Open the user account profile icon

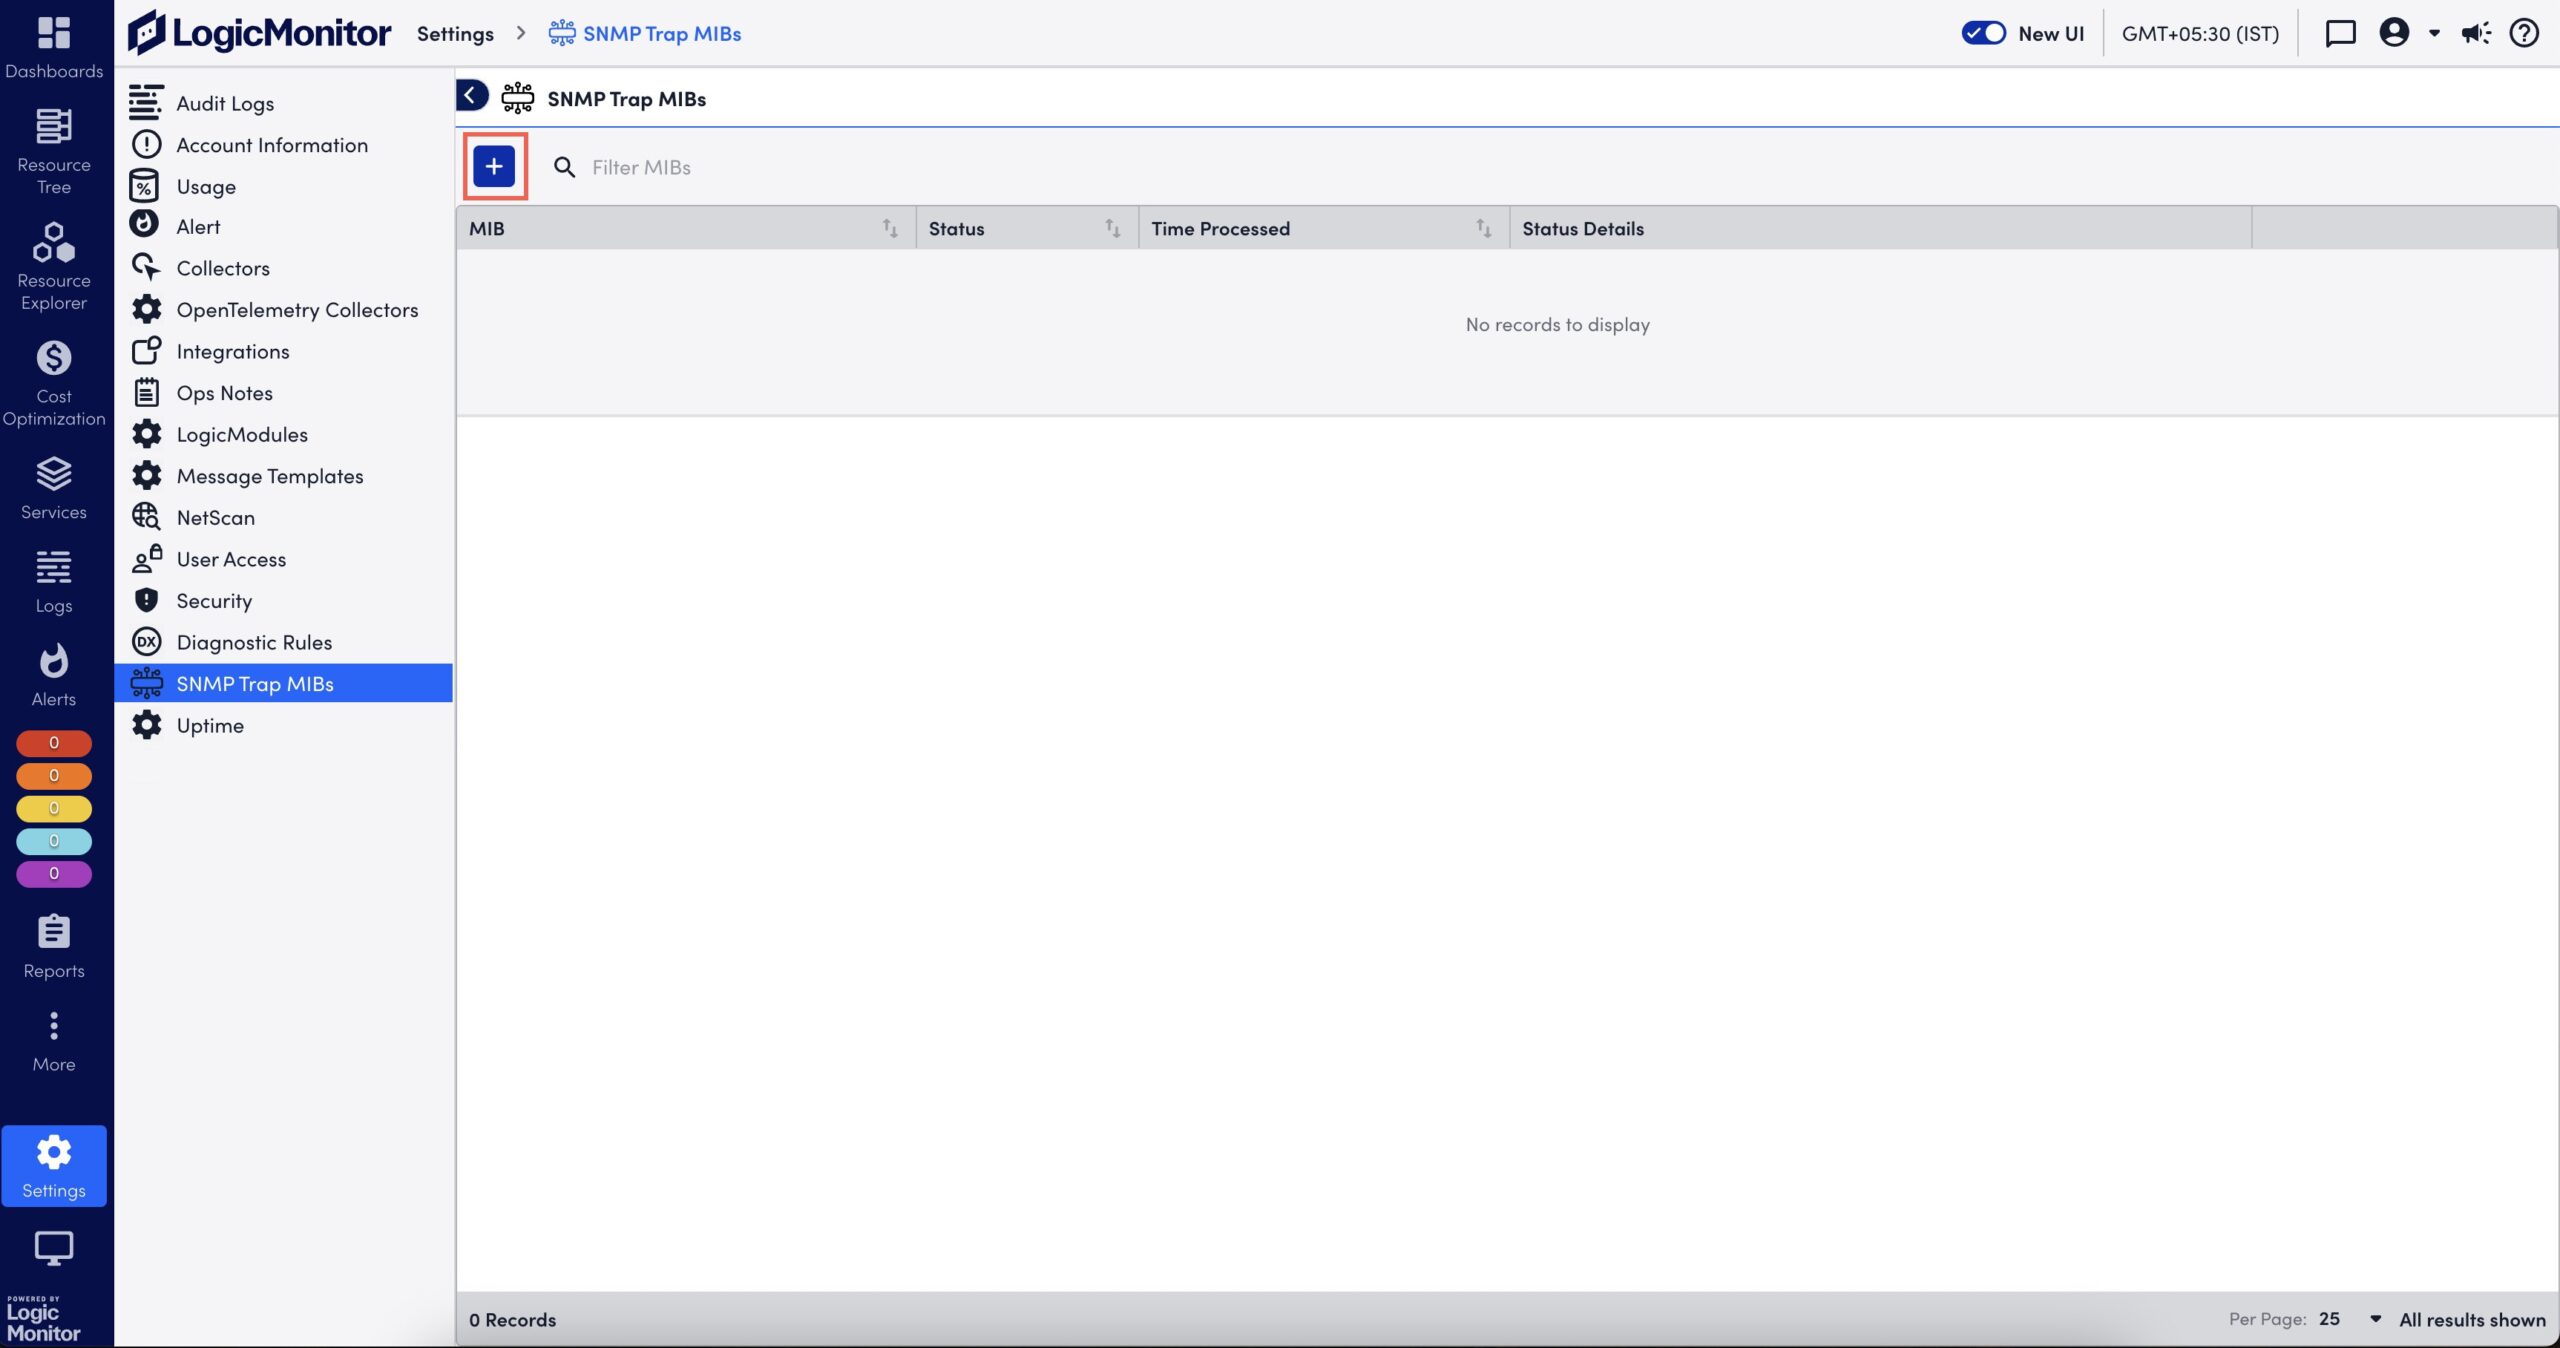2394,33
